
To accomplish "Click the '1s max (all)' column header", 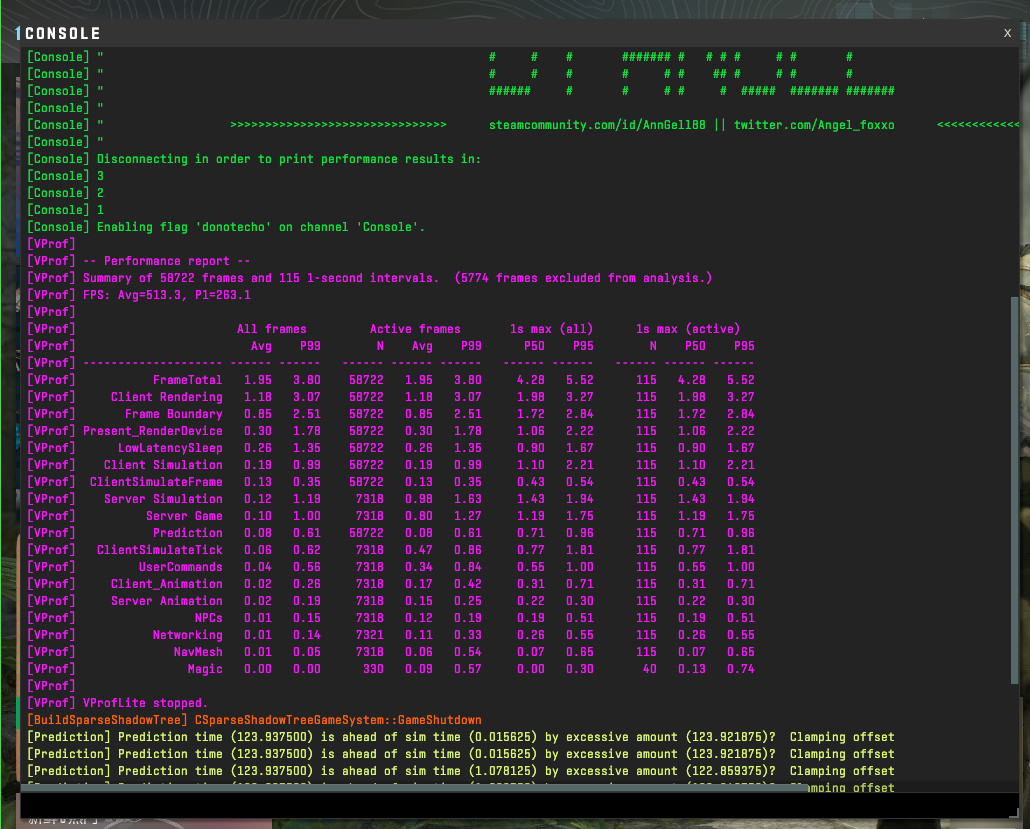I will pyautogui.click(x=551, y=329).
